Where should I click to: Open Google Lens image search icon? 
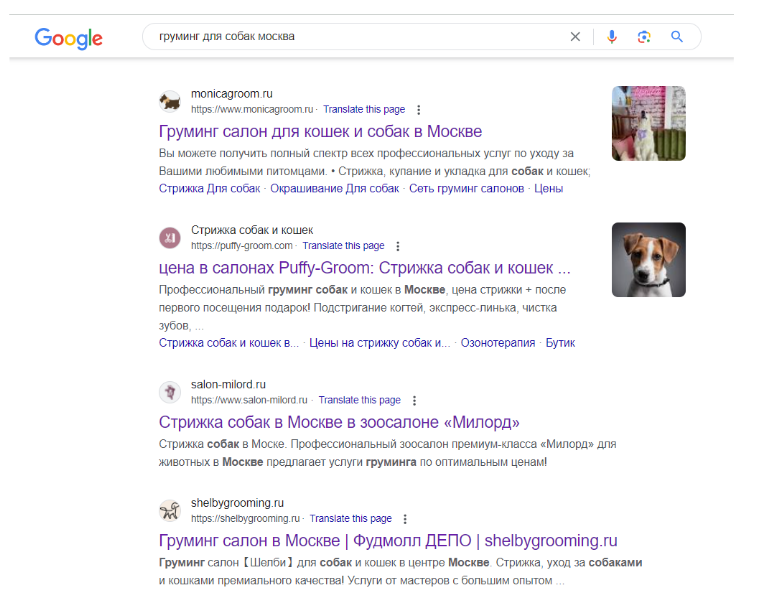pyautogui.click(x=644, y=36)
